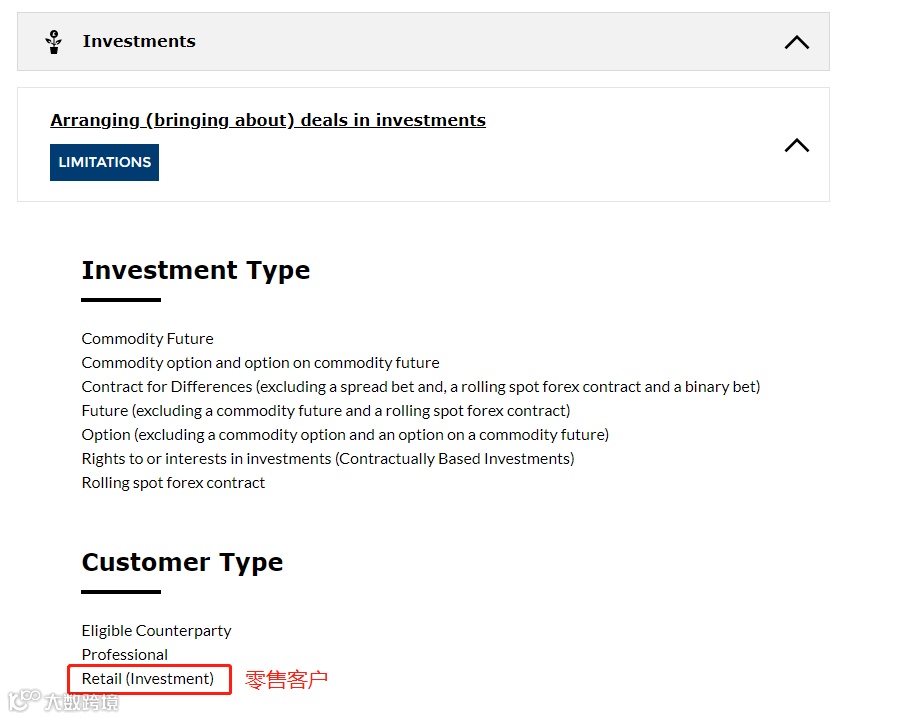The width and height of the screenshot is (905, 719).
Task: Select the Eligible Counterparty entry
Action: 156,631
